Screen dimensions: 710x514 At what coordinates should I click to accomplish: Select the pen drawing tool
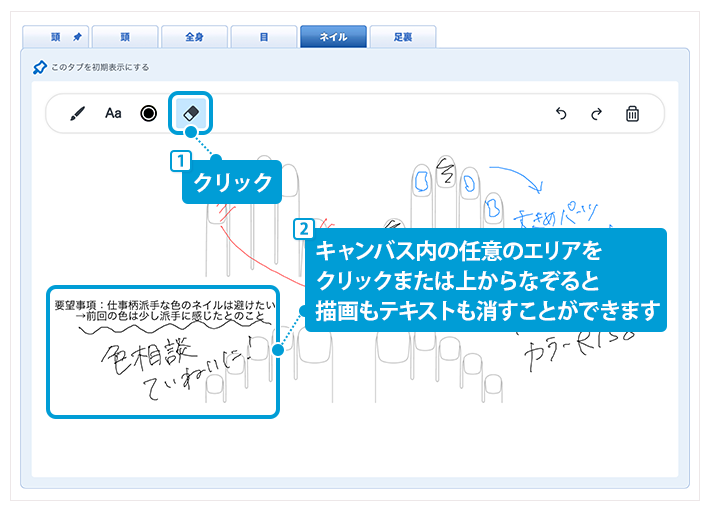78,113
